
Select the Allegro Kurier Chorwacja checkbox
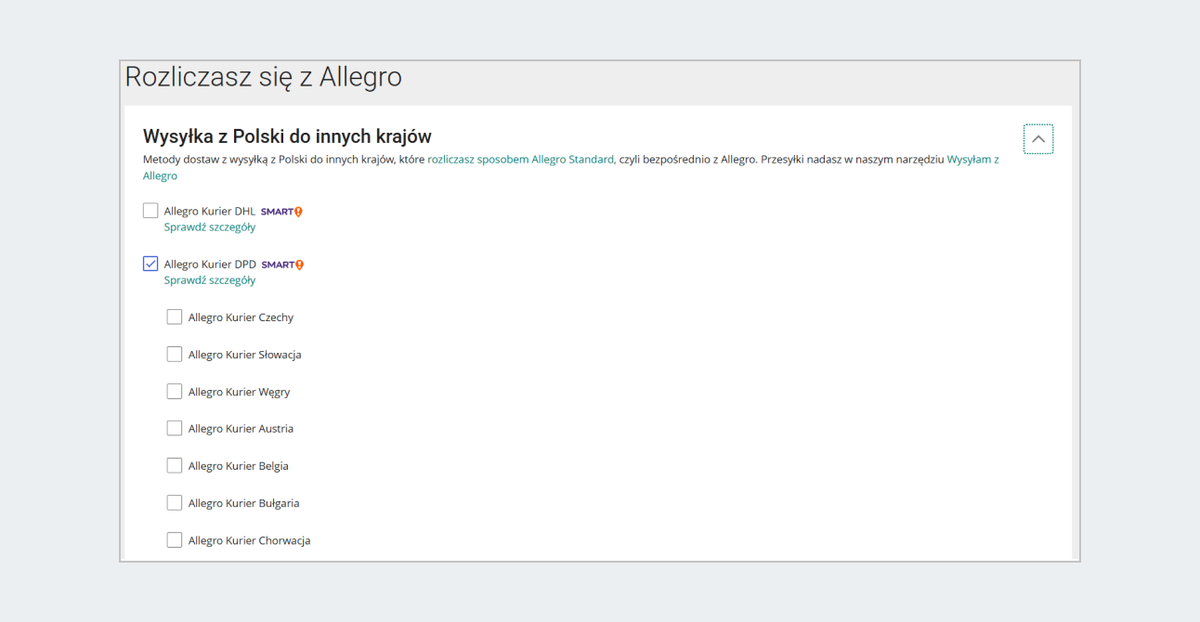pos(174,540)
